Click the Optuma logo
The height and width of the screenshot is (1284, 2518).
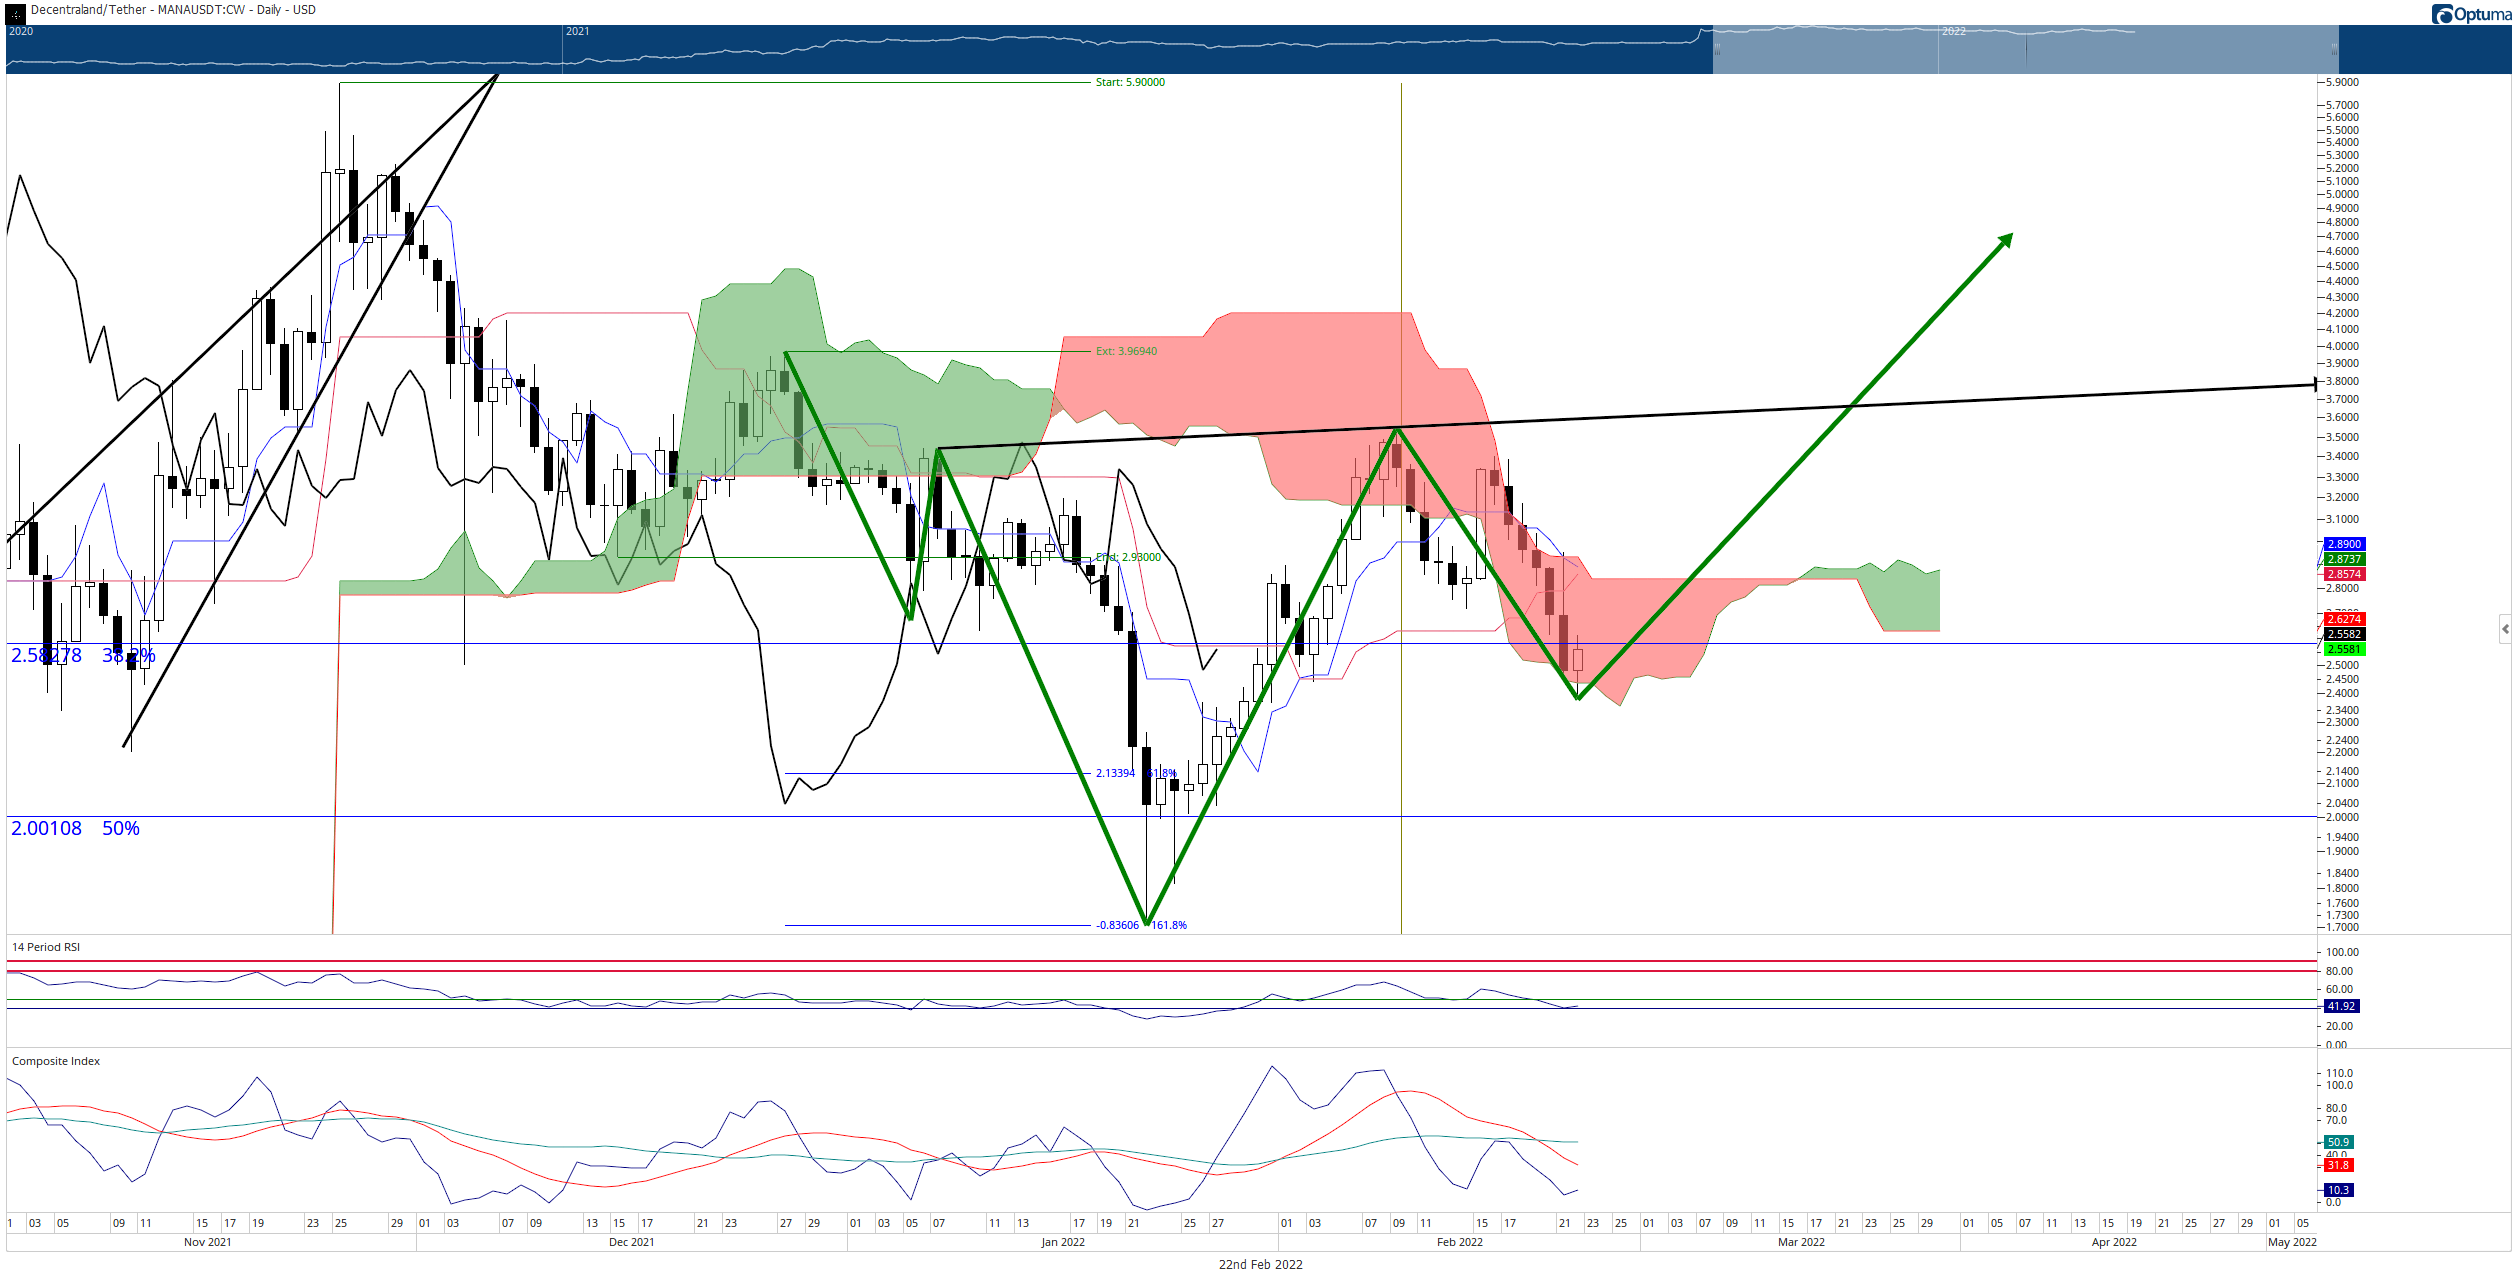(2470, 14)
